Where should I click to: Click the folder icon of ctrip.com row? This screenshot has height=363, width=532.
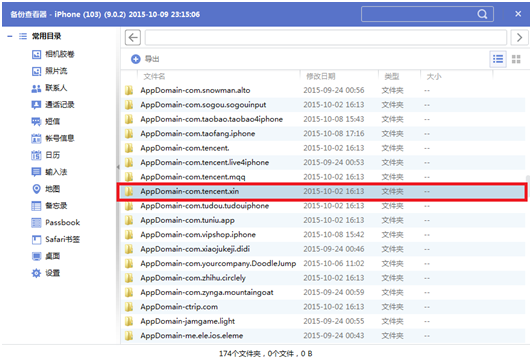[x=129, y=307]
